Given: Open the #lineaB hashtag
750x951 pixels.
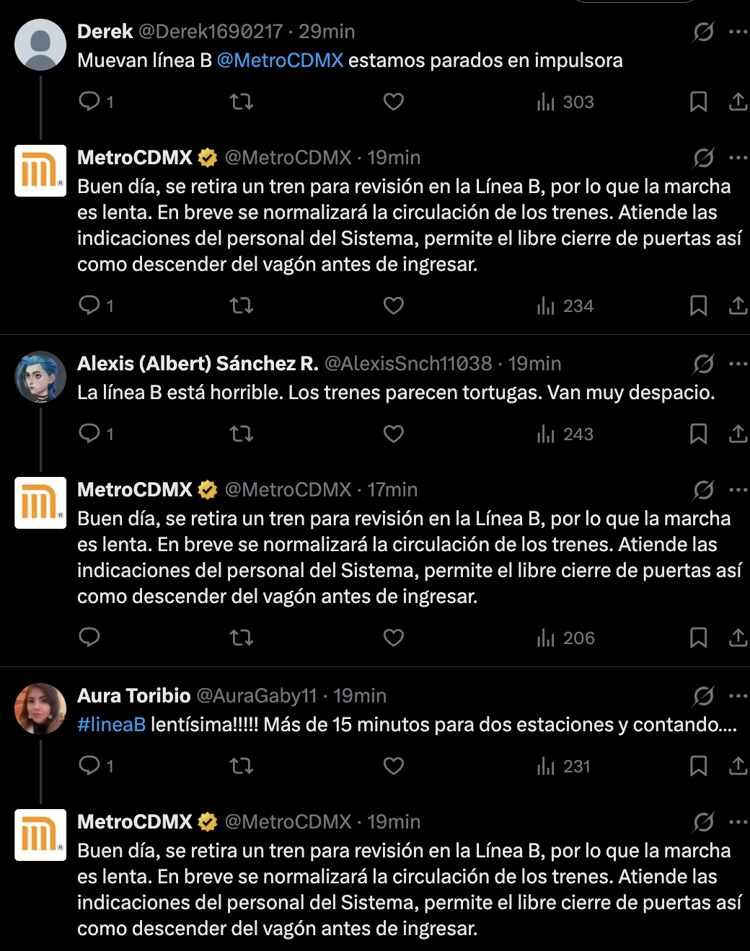Looking at the screenshot, I should [x=111, y=724].
